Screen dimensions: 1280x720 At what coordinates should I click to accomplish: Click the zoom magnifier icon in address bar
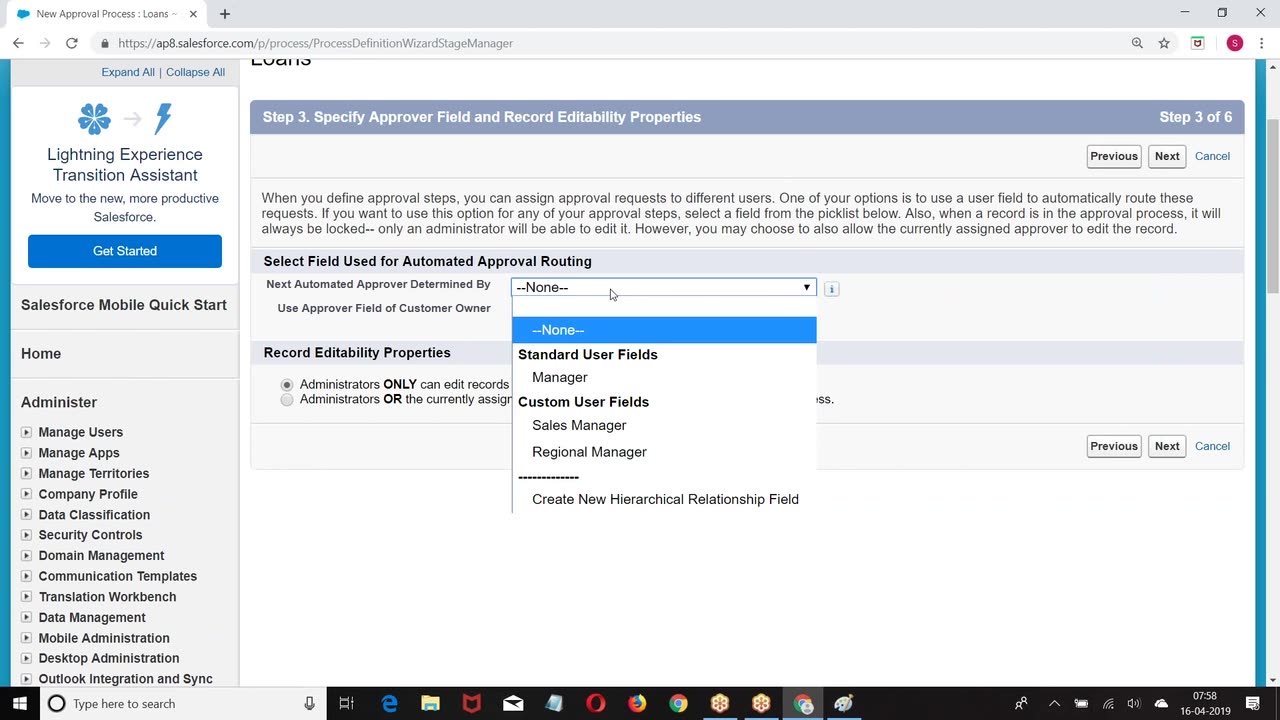pyautogui.click(x=1137, y=43)
